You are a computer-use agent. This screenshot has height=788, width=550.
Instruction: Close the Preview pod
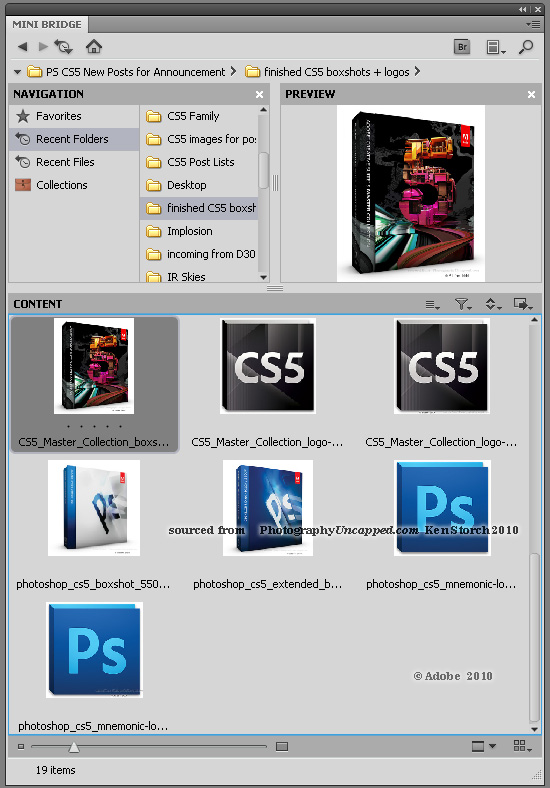tap(531, 94)
